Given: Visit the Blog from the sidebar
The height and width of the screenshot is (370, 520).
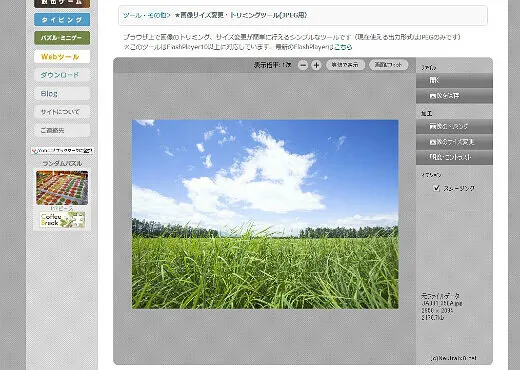Looking at the screenshot, I should pyautogui.click(x=62, y=94).
